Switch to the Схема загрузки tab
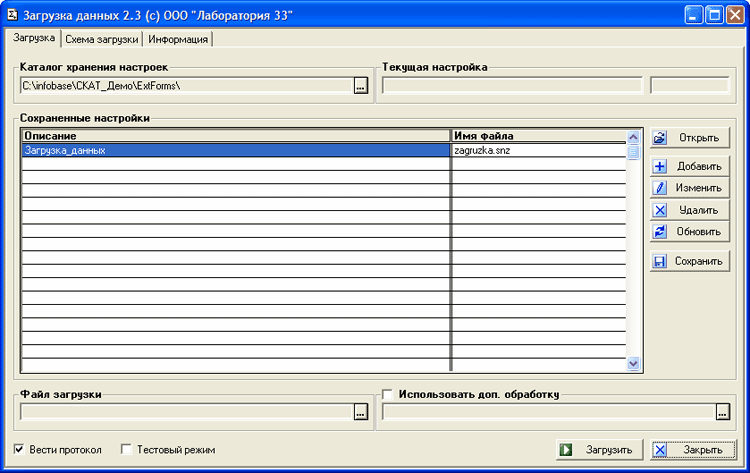This screenshot has height=473, width=750. point(102,39)
